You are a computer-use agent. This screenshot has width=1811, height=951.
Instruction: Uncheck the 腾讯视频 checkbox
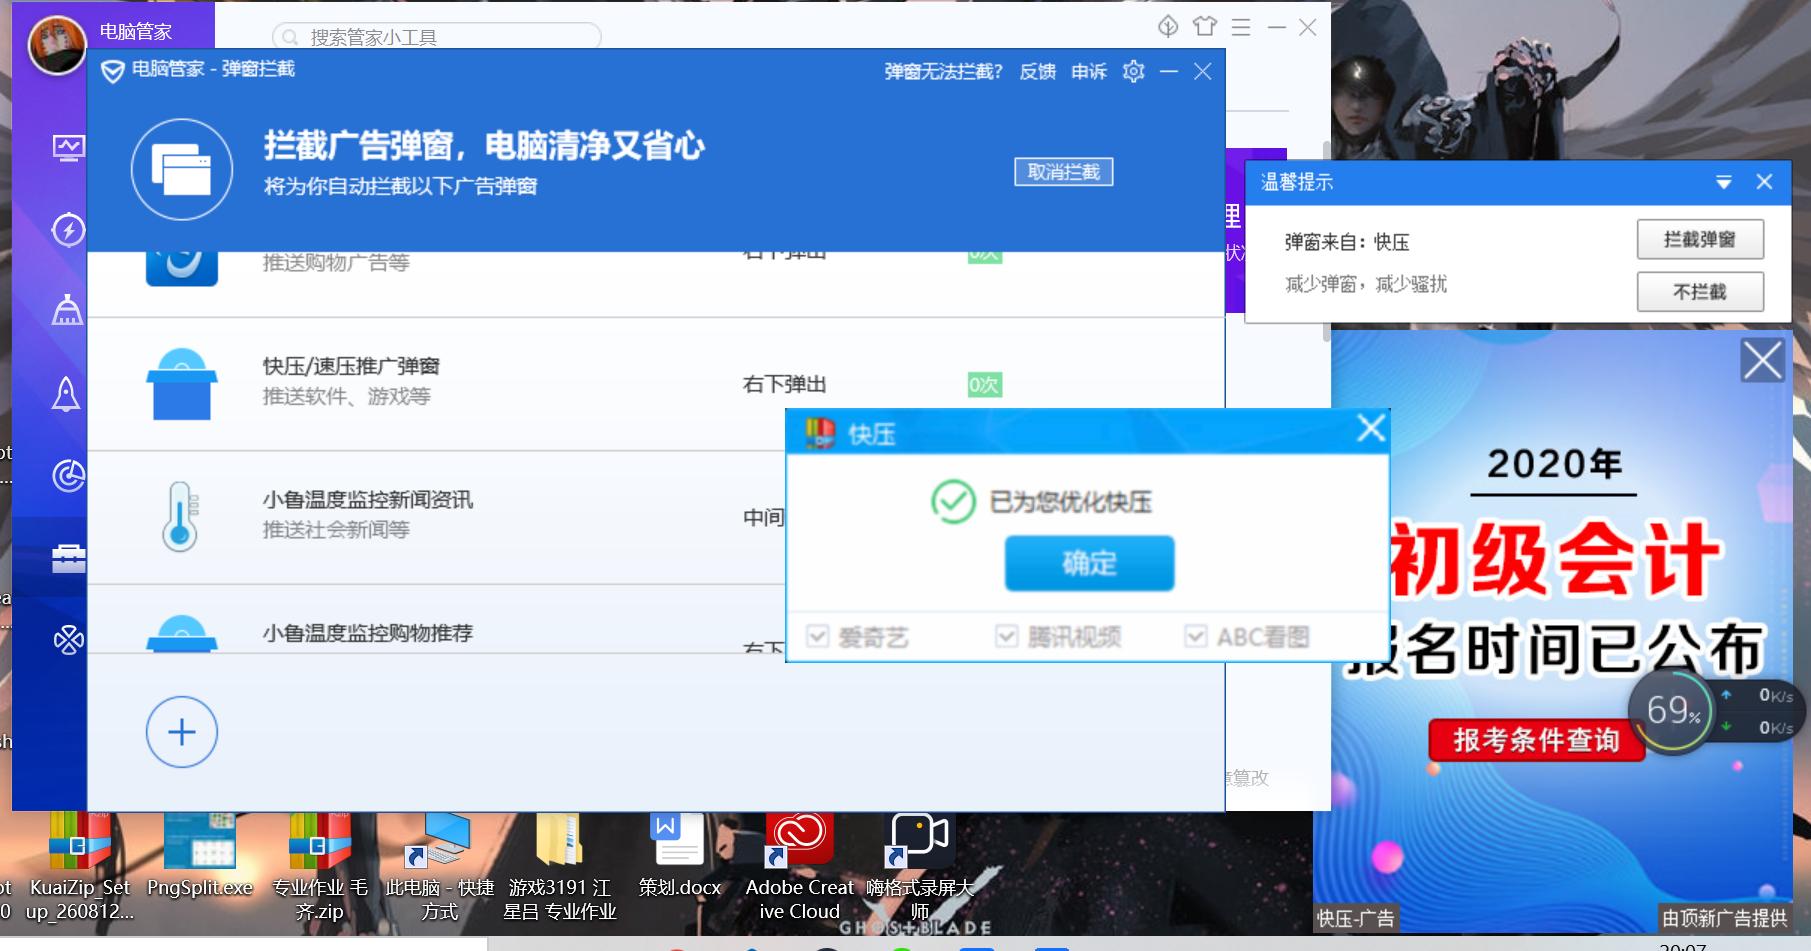1005,636
